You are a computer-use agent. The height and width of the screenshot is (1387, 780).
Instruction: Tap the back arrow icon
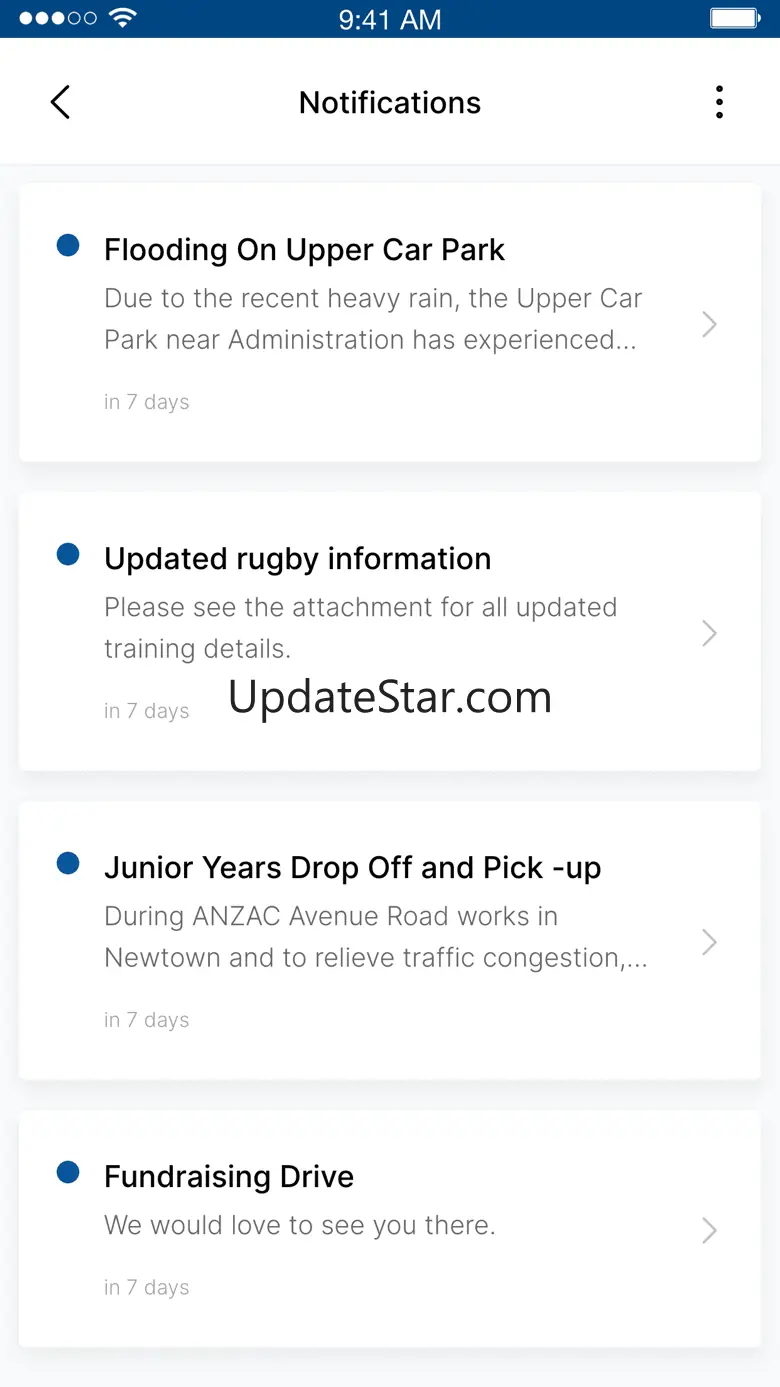61,102
